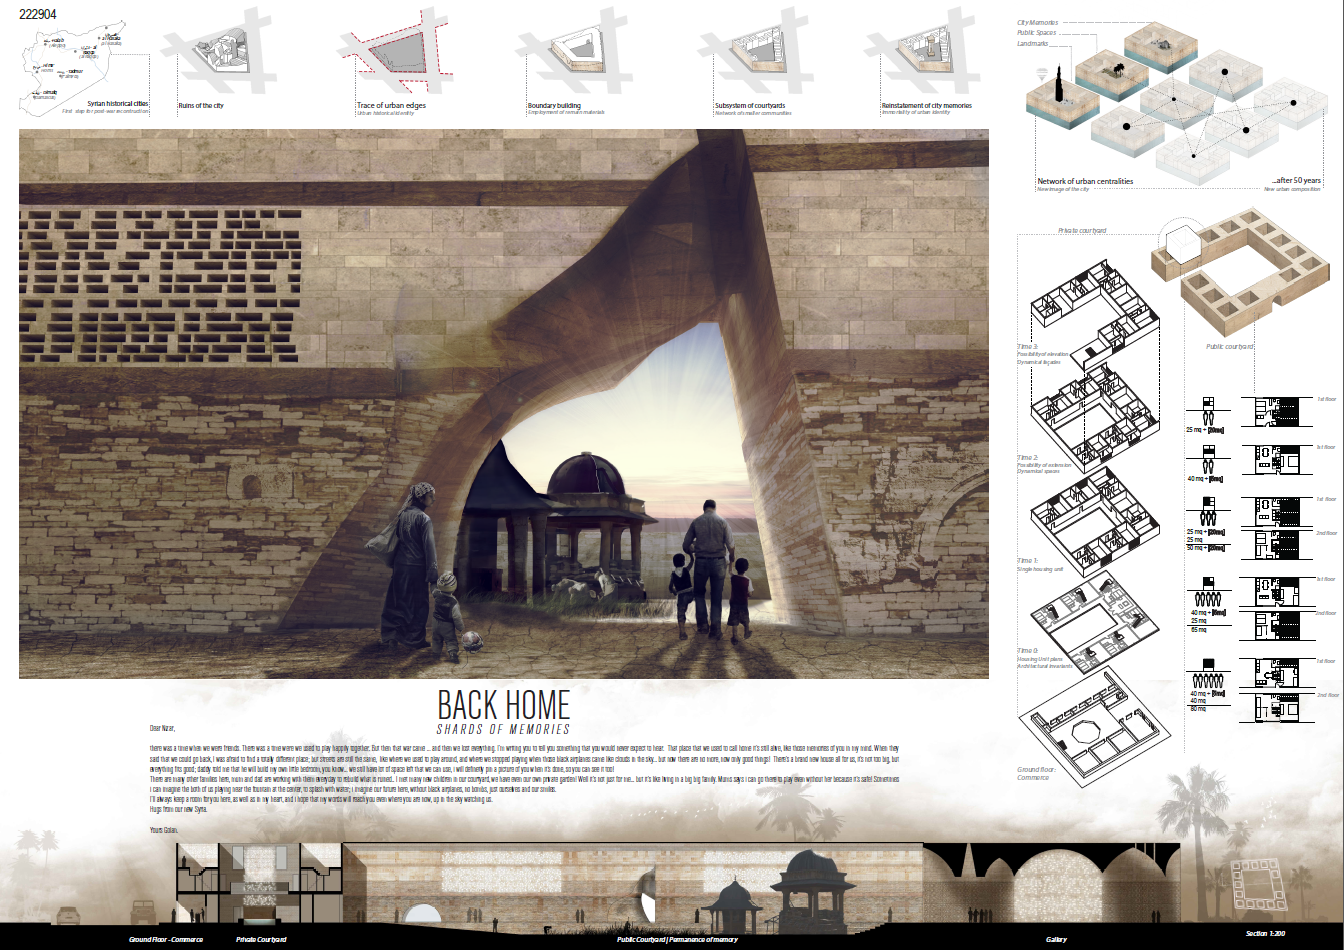Click the Network of urban centralities label
The height and width of the screenshot is (950, 1344).
[x=1085, y=181]
